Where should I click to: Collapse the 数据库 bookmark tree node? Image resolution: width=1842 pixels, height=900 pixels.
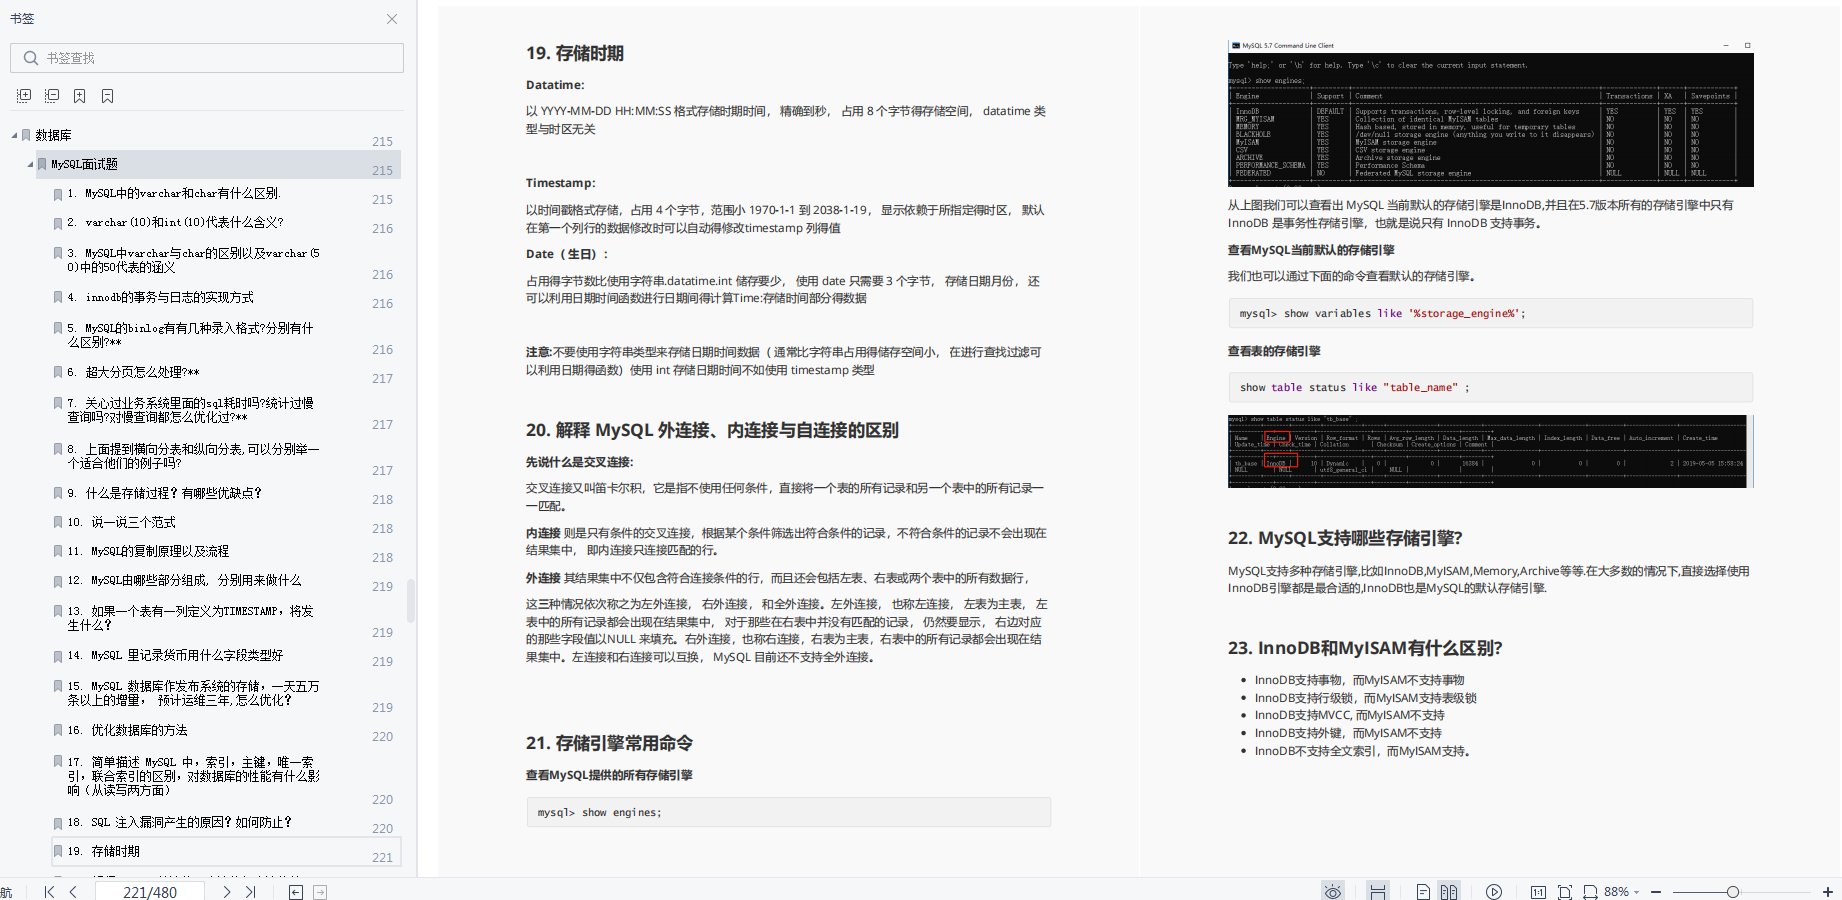point(14,135)
